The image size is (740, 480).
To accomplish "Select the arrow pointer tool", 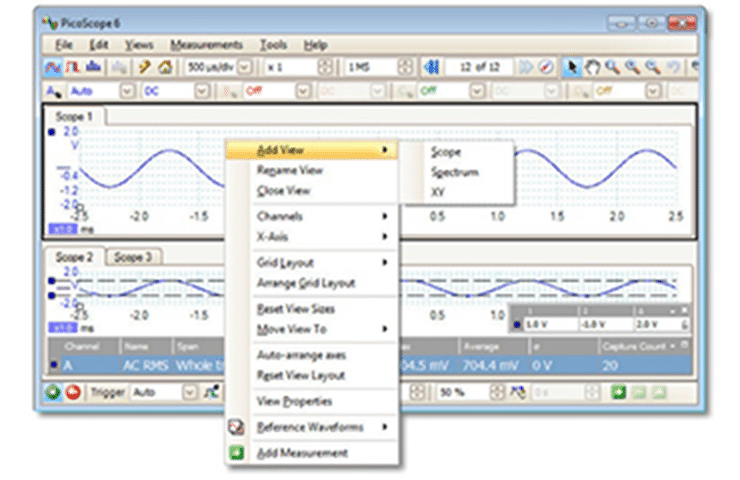I will coord(572,67).
